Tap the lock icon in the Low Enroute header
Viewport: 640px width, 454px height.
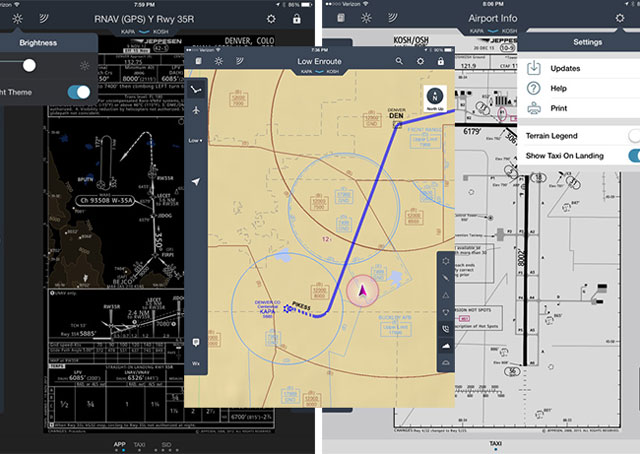pos(440,61)
